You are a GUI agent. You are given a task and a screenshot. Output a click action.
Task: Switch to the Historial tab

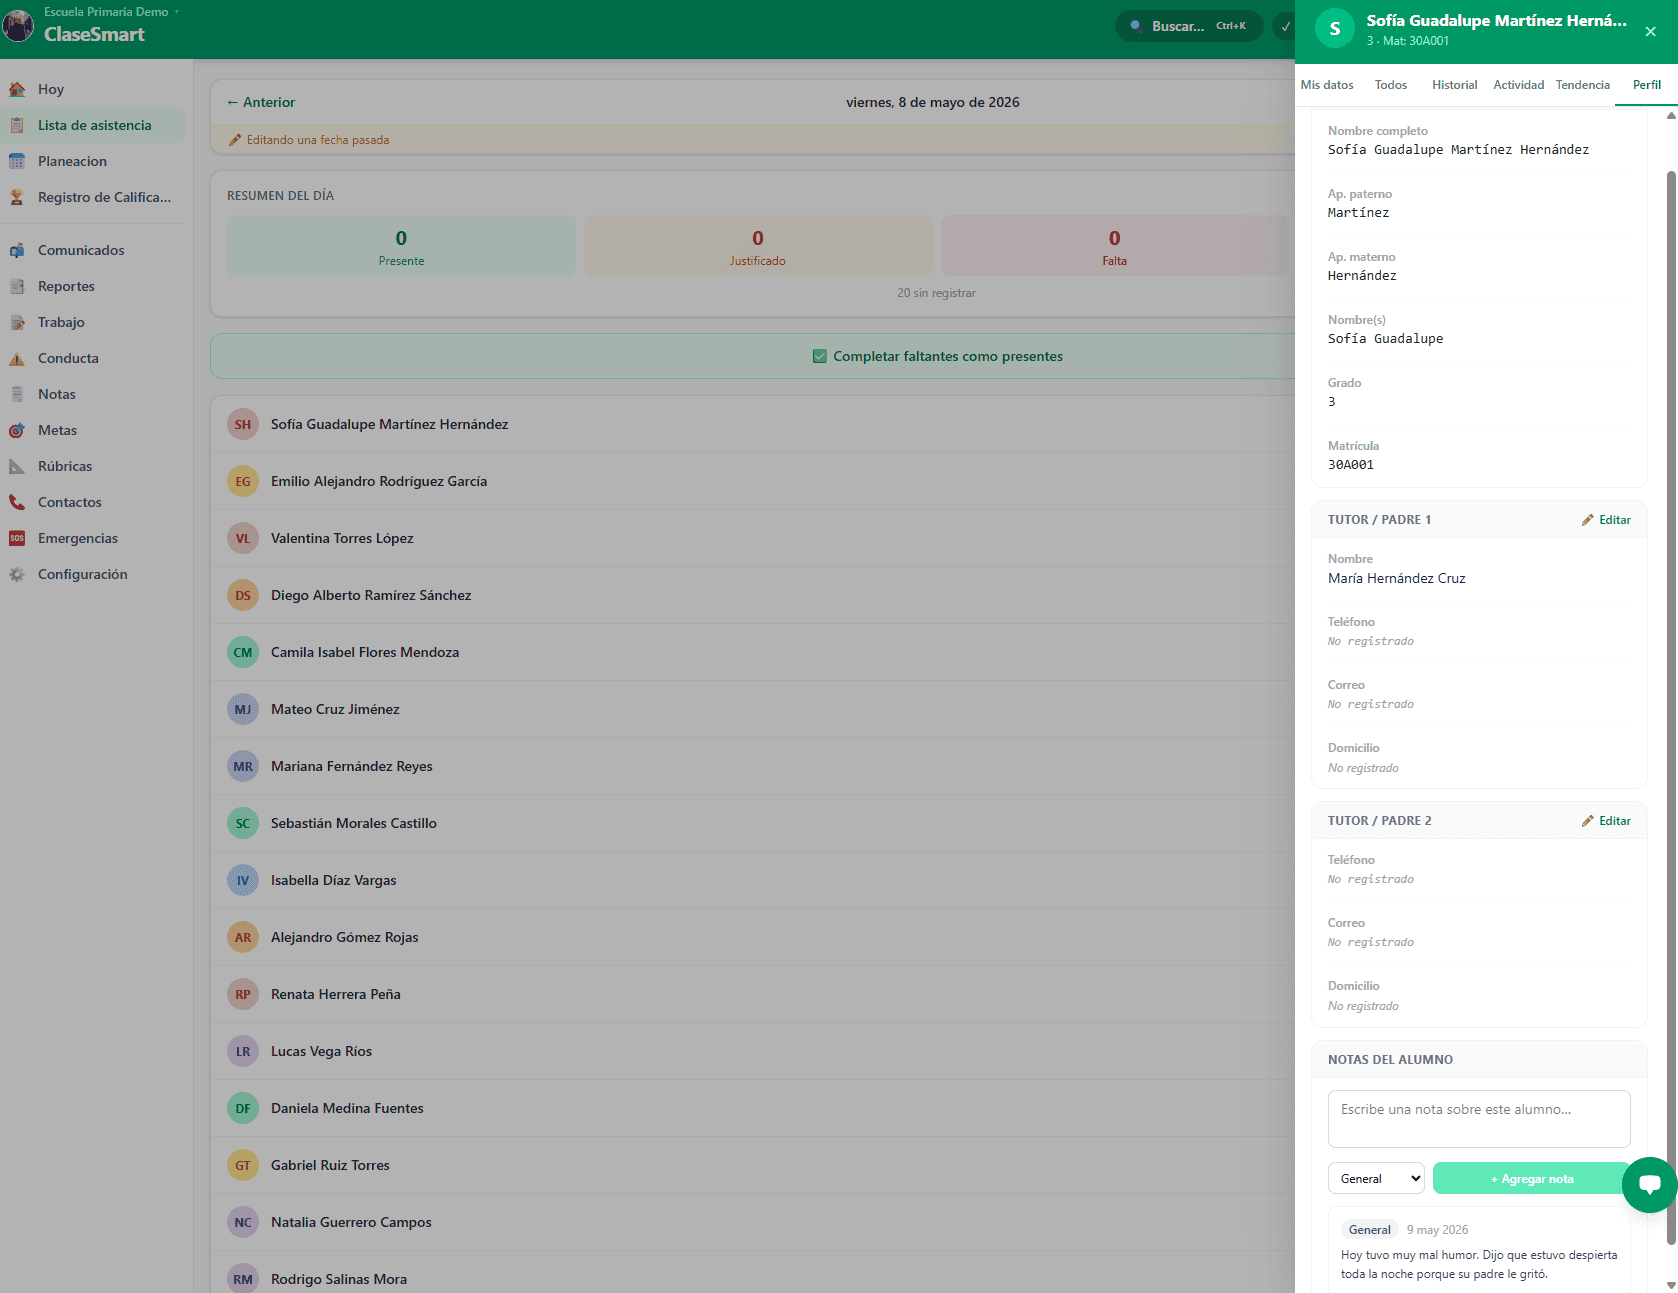point(1454,85)
